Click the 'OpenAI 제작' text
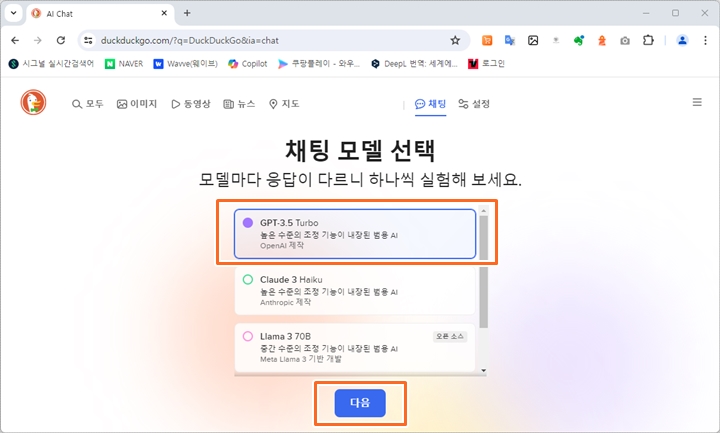Screen dimensions: 720x433 [x=281, y=246]
